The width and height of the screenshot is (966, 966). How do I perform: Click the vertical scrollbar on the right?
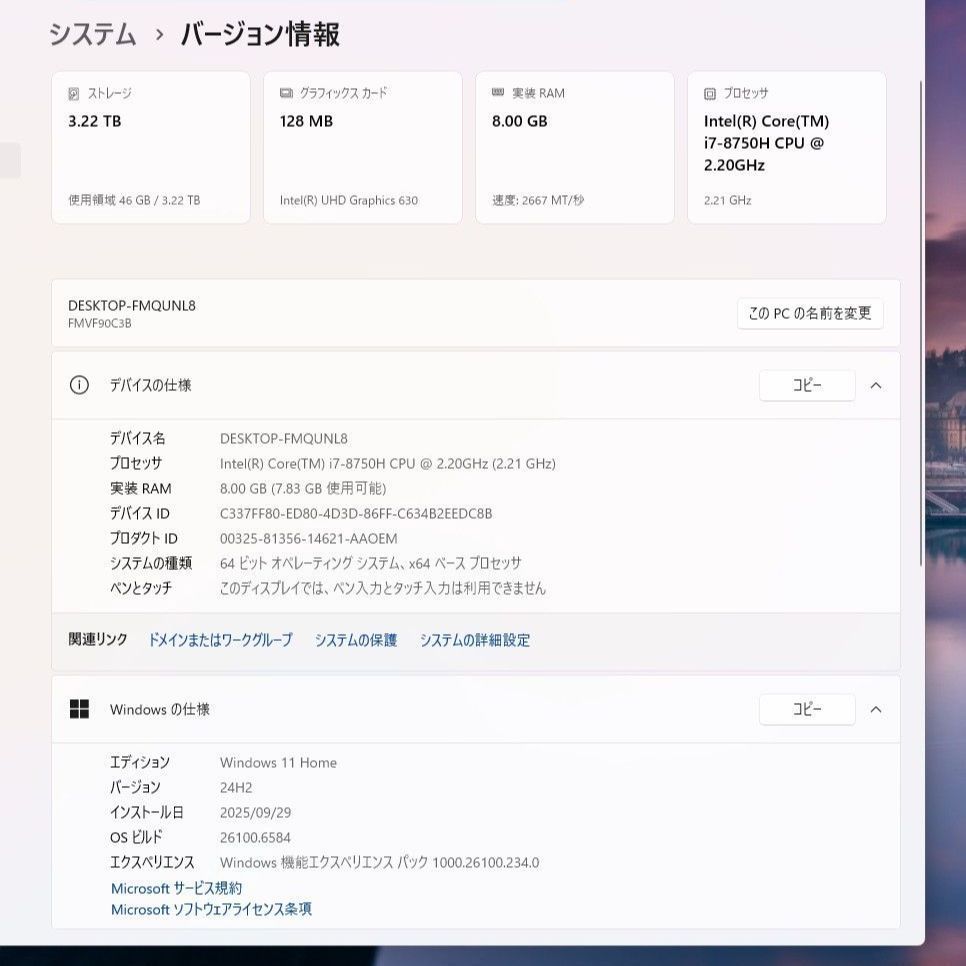pyautogui.click(x=921, y=320)
